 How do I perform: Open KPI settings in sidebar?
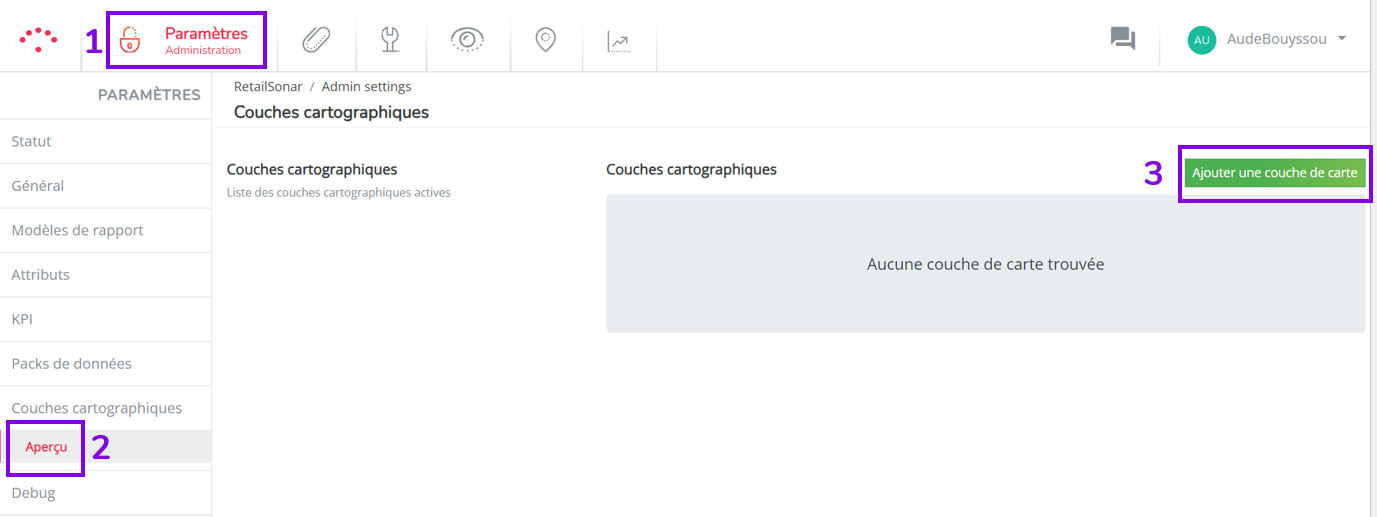106,319
